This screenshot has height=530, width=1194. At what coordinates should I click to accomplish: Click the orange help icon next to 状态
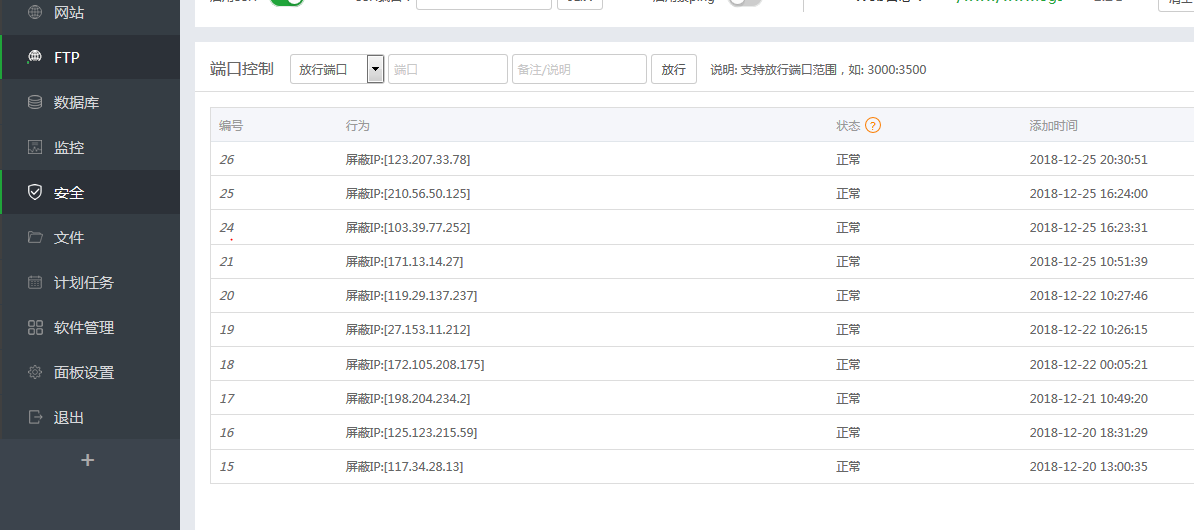pos(873,126)
